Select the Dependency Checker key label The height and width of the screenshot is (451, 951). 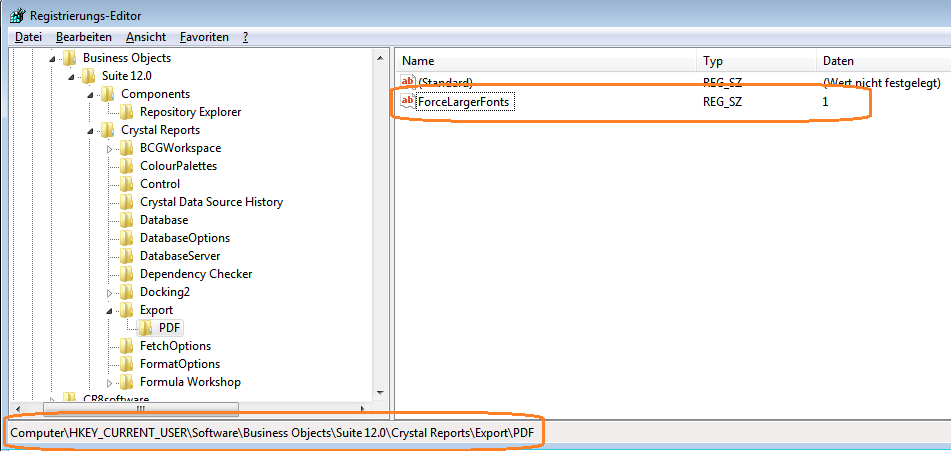pyautogui.click(x=196, y=274)
